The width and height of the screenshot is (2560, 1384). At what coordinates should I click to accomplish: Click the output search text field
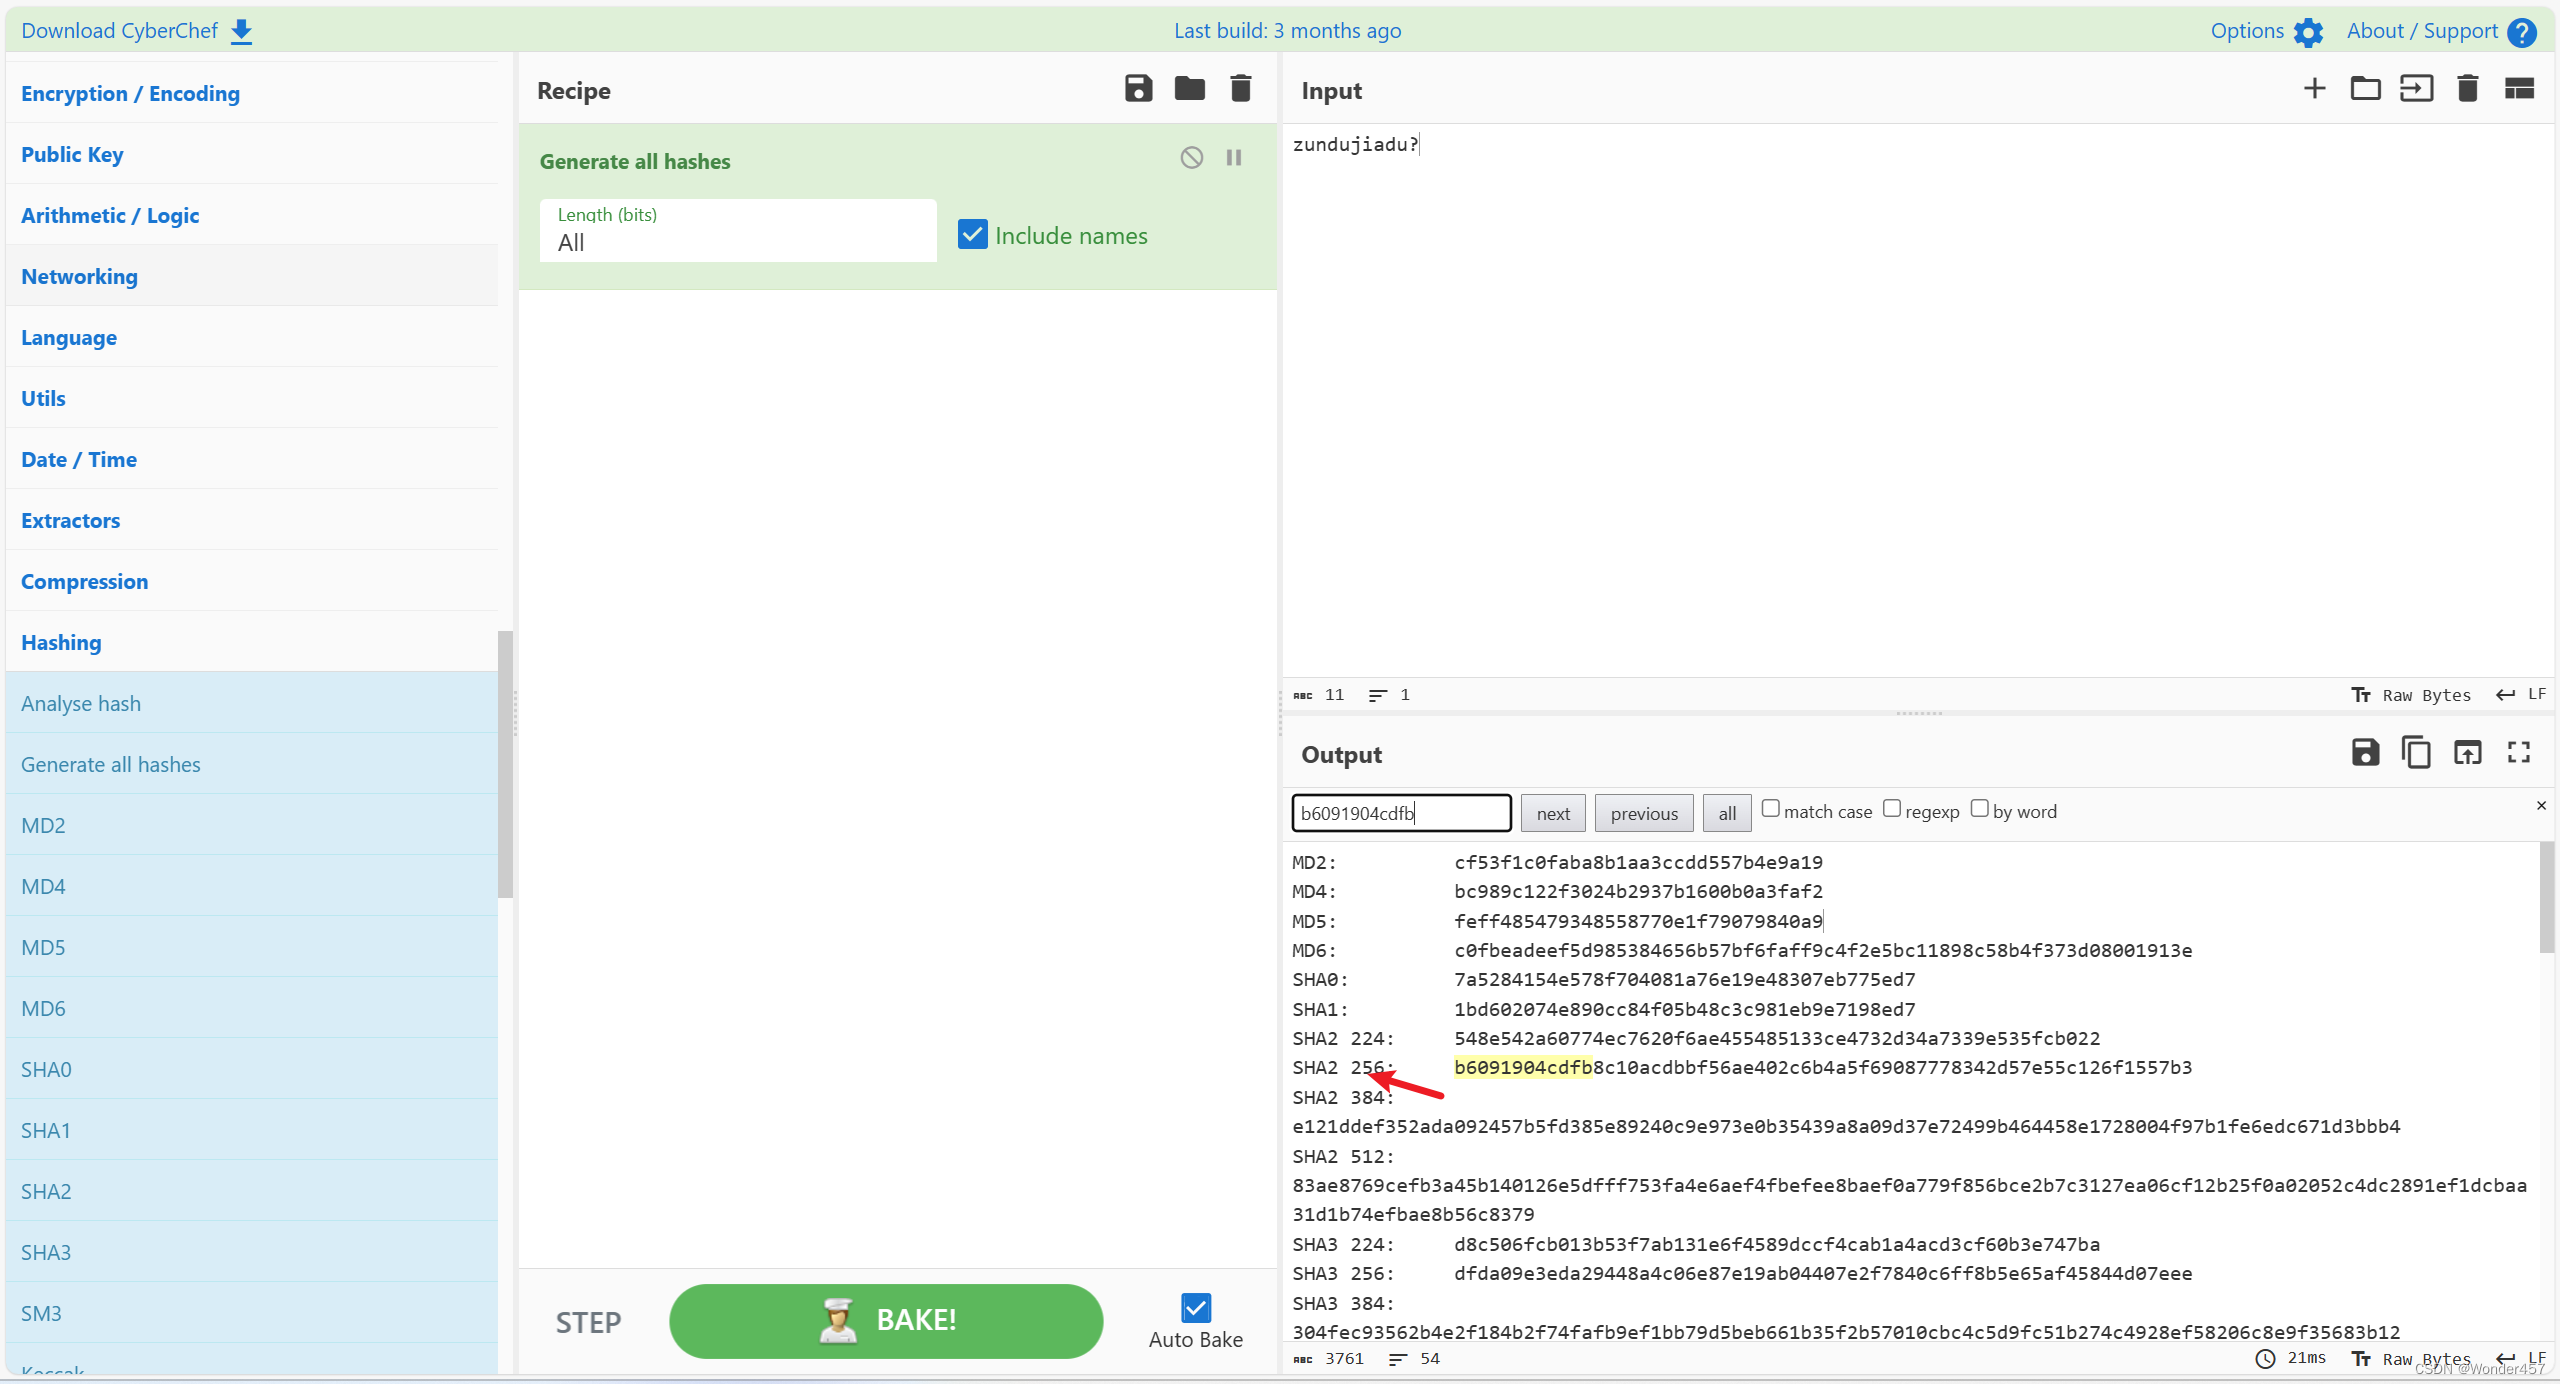click(1400, 813)
